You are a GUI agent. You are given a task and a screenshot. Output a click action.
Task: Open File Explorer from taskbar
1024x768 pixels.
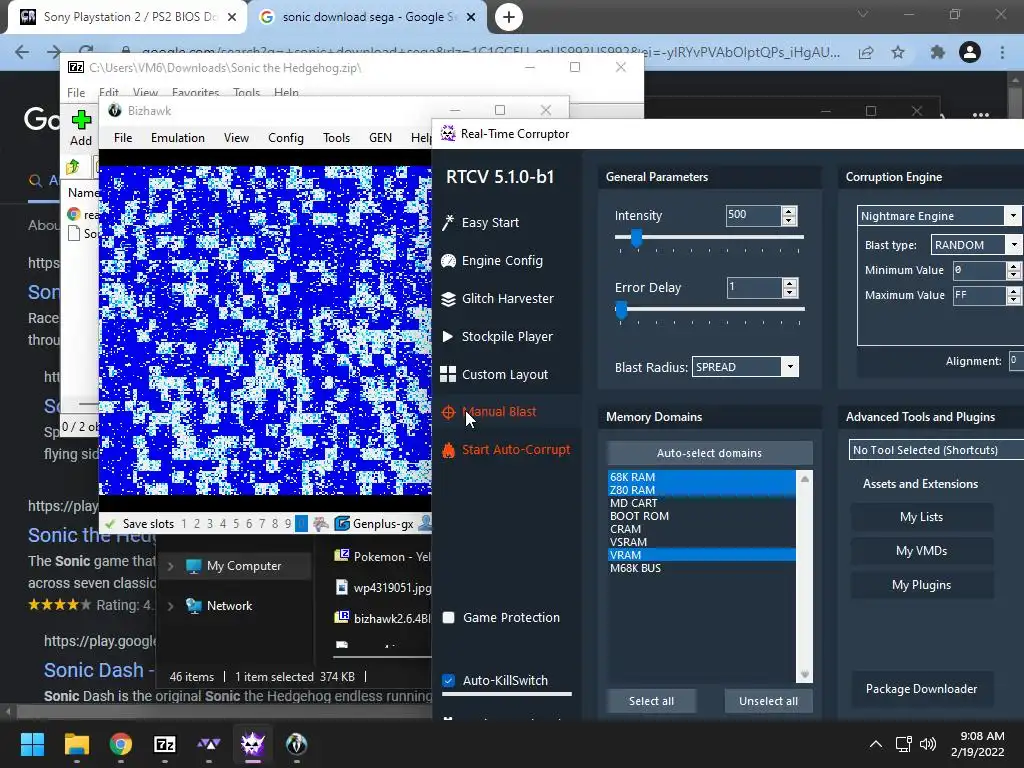coord(76,744)
